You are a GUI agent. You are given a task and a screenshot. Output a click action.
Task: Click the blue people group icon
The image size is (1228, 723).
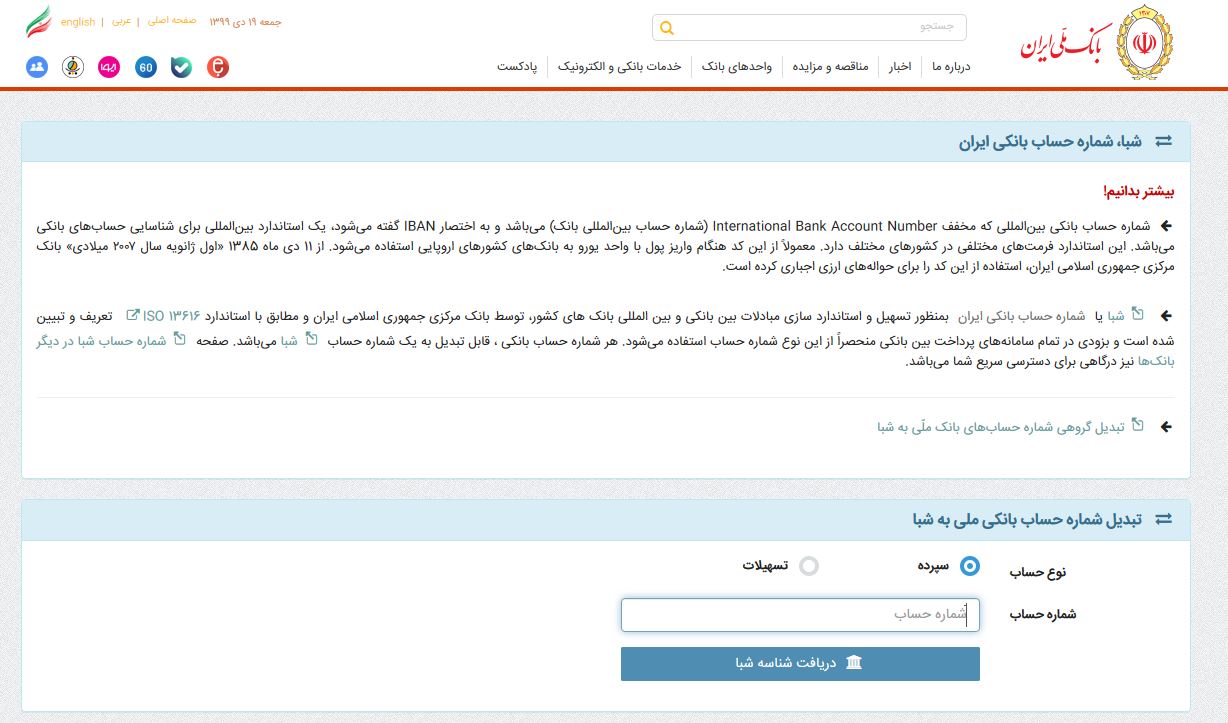37,67
